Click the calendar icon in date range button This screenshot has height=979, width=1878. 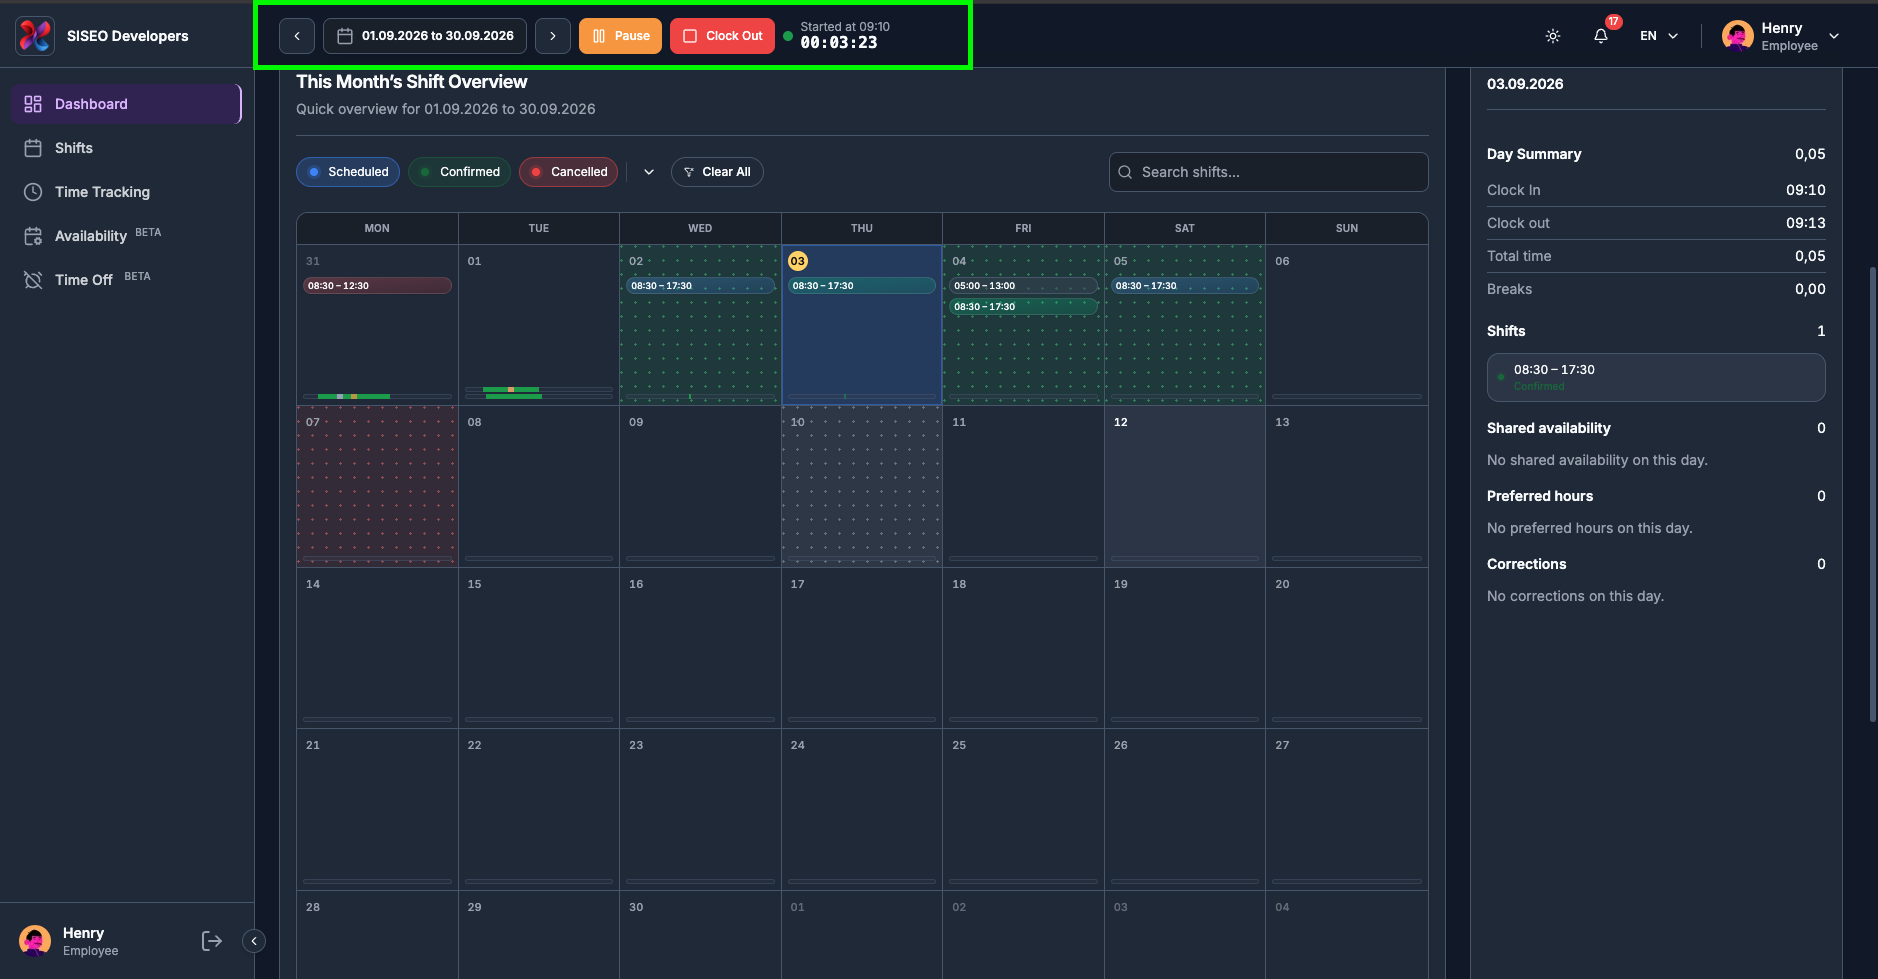pyautogui.click(x=345, y=36)
